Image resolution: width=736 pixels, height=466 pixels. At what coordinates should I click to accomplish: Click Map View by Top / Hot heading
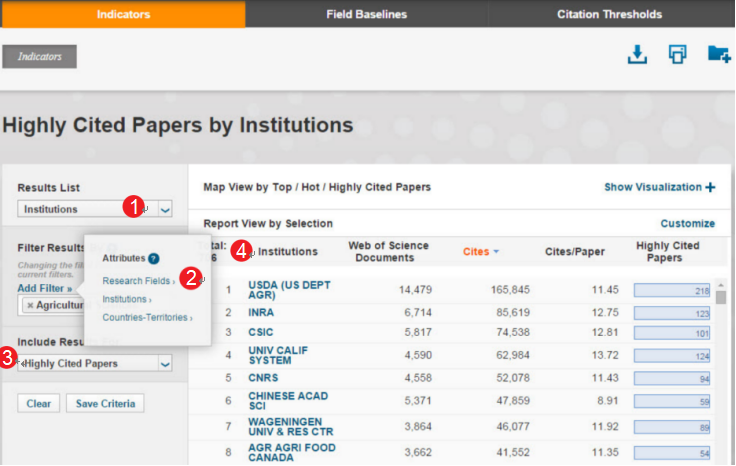tap(317, 187)
